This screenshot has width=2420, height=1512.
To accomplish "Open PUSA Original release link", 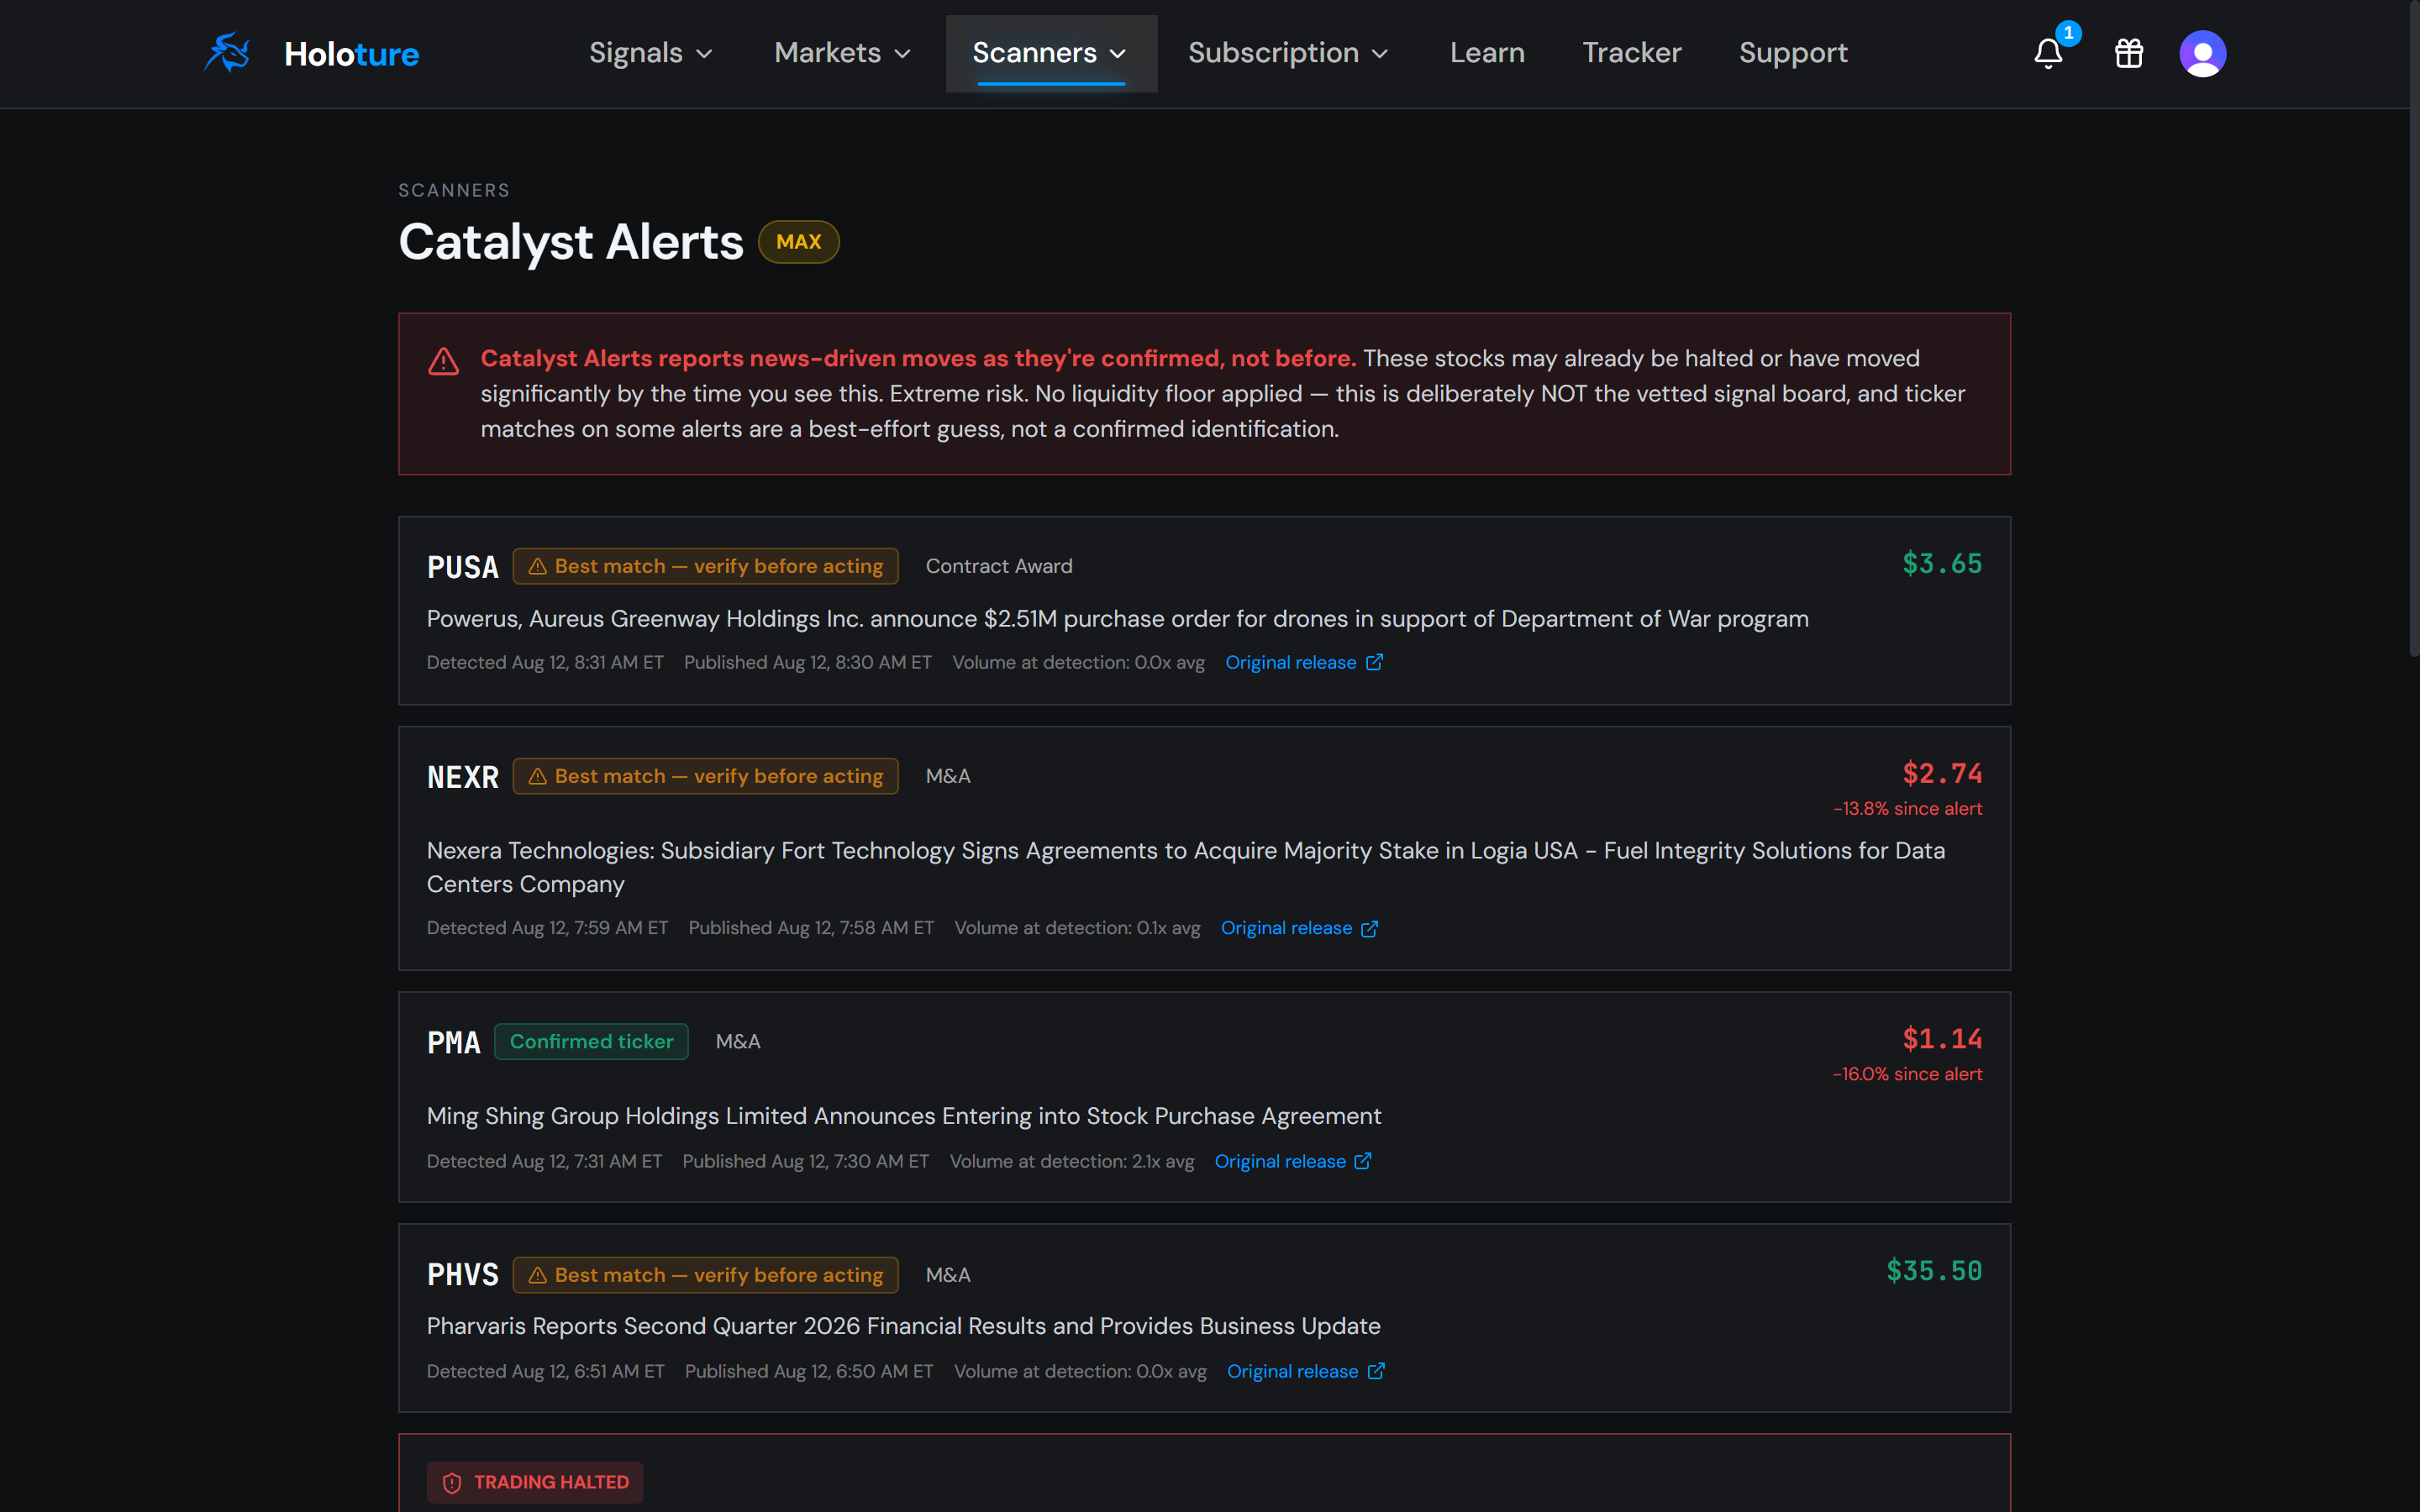I will tap(1304, 662).
